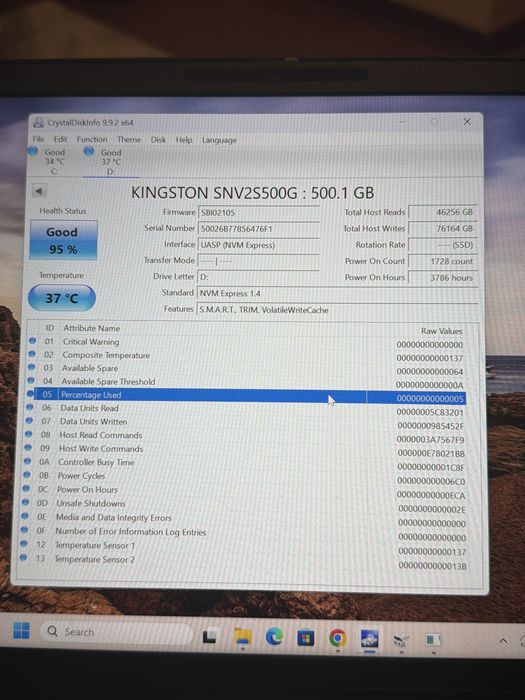The width and height of the screenshot is (525, 700).
Task: Select the Media and Data Integrity Errors row
Action: tap(245, 519)
